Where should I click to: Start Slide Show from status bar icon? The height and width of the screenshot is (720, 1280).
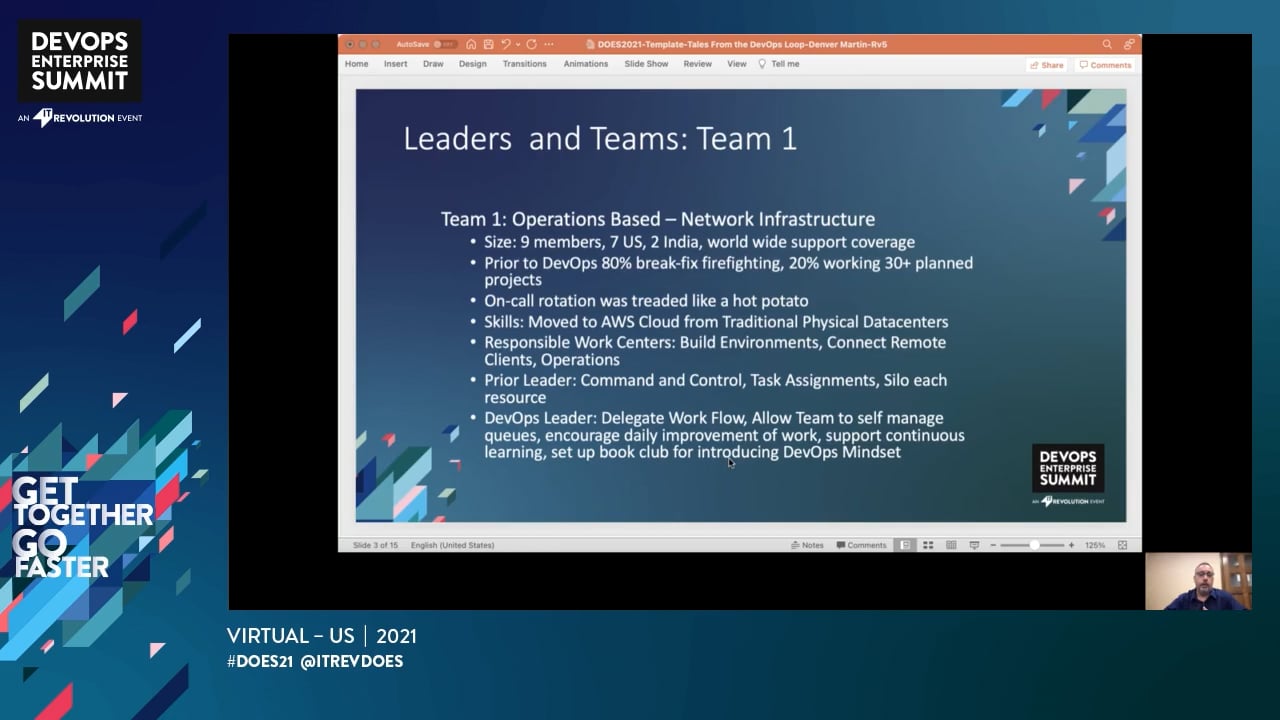pyautogui.click(x=974, y=545)
